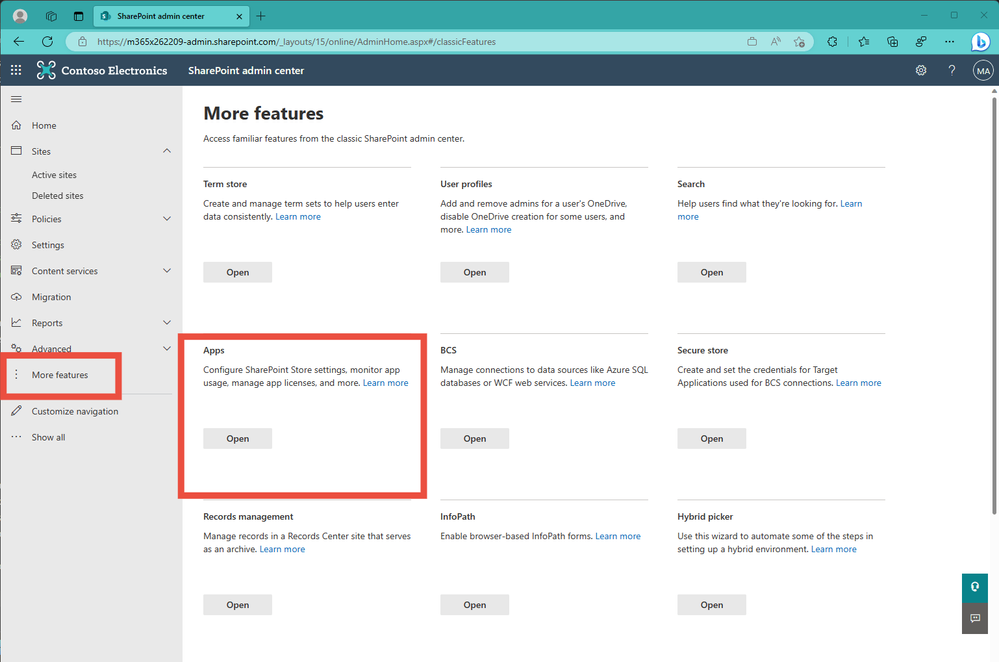Collapse the Sites section chevron

(x=167, y=151)
